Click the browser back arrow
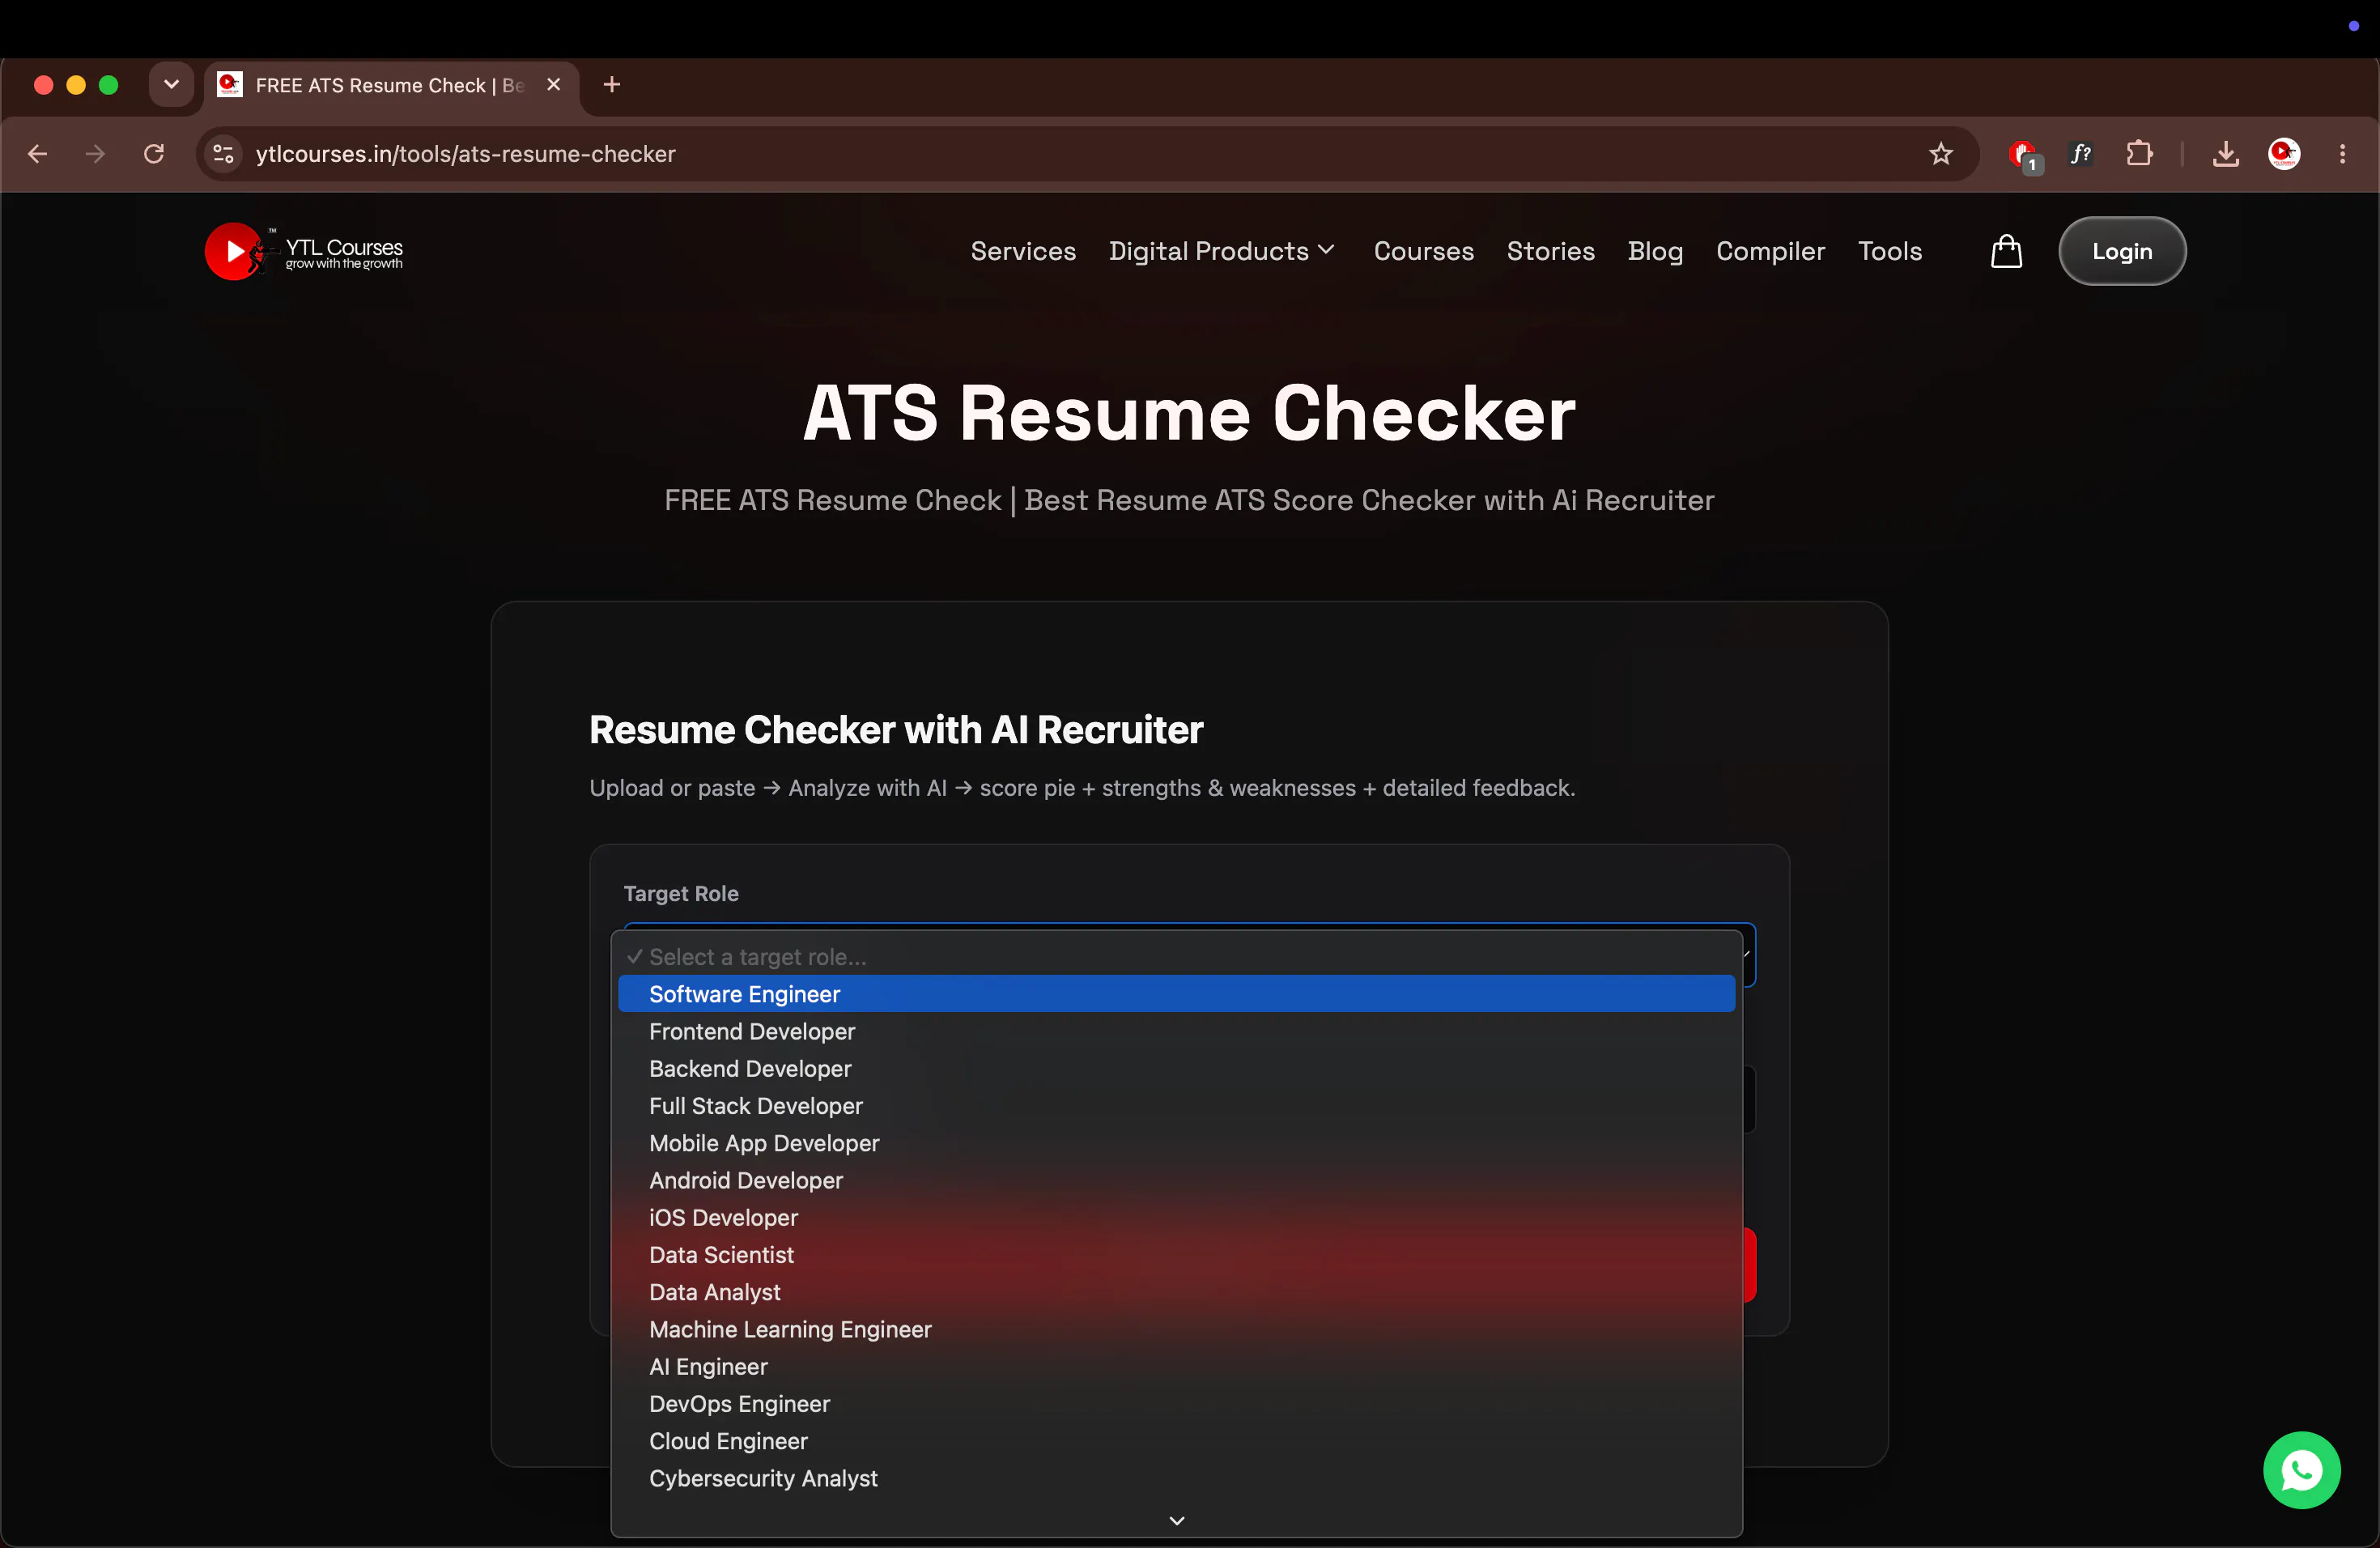Viewport: 2380px width, 1548px height. point(38,154)
